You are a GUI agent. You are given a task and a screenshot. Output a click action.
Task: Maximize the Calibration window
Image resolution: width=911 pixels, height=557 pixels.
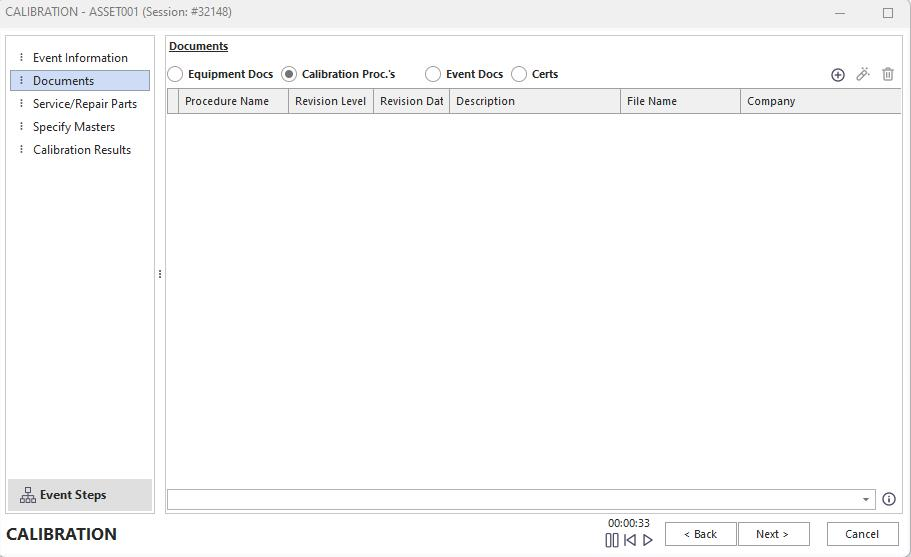click(888, 13)
